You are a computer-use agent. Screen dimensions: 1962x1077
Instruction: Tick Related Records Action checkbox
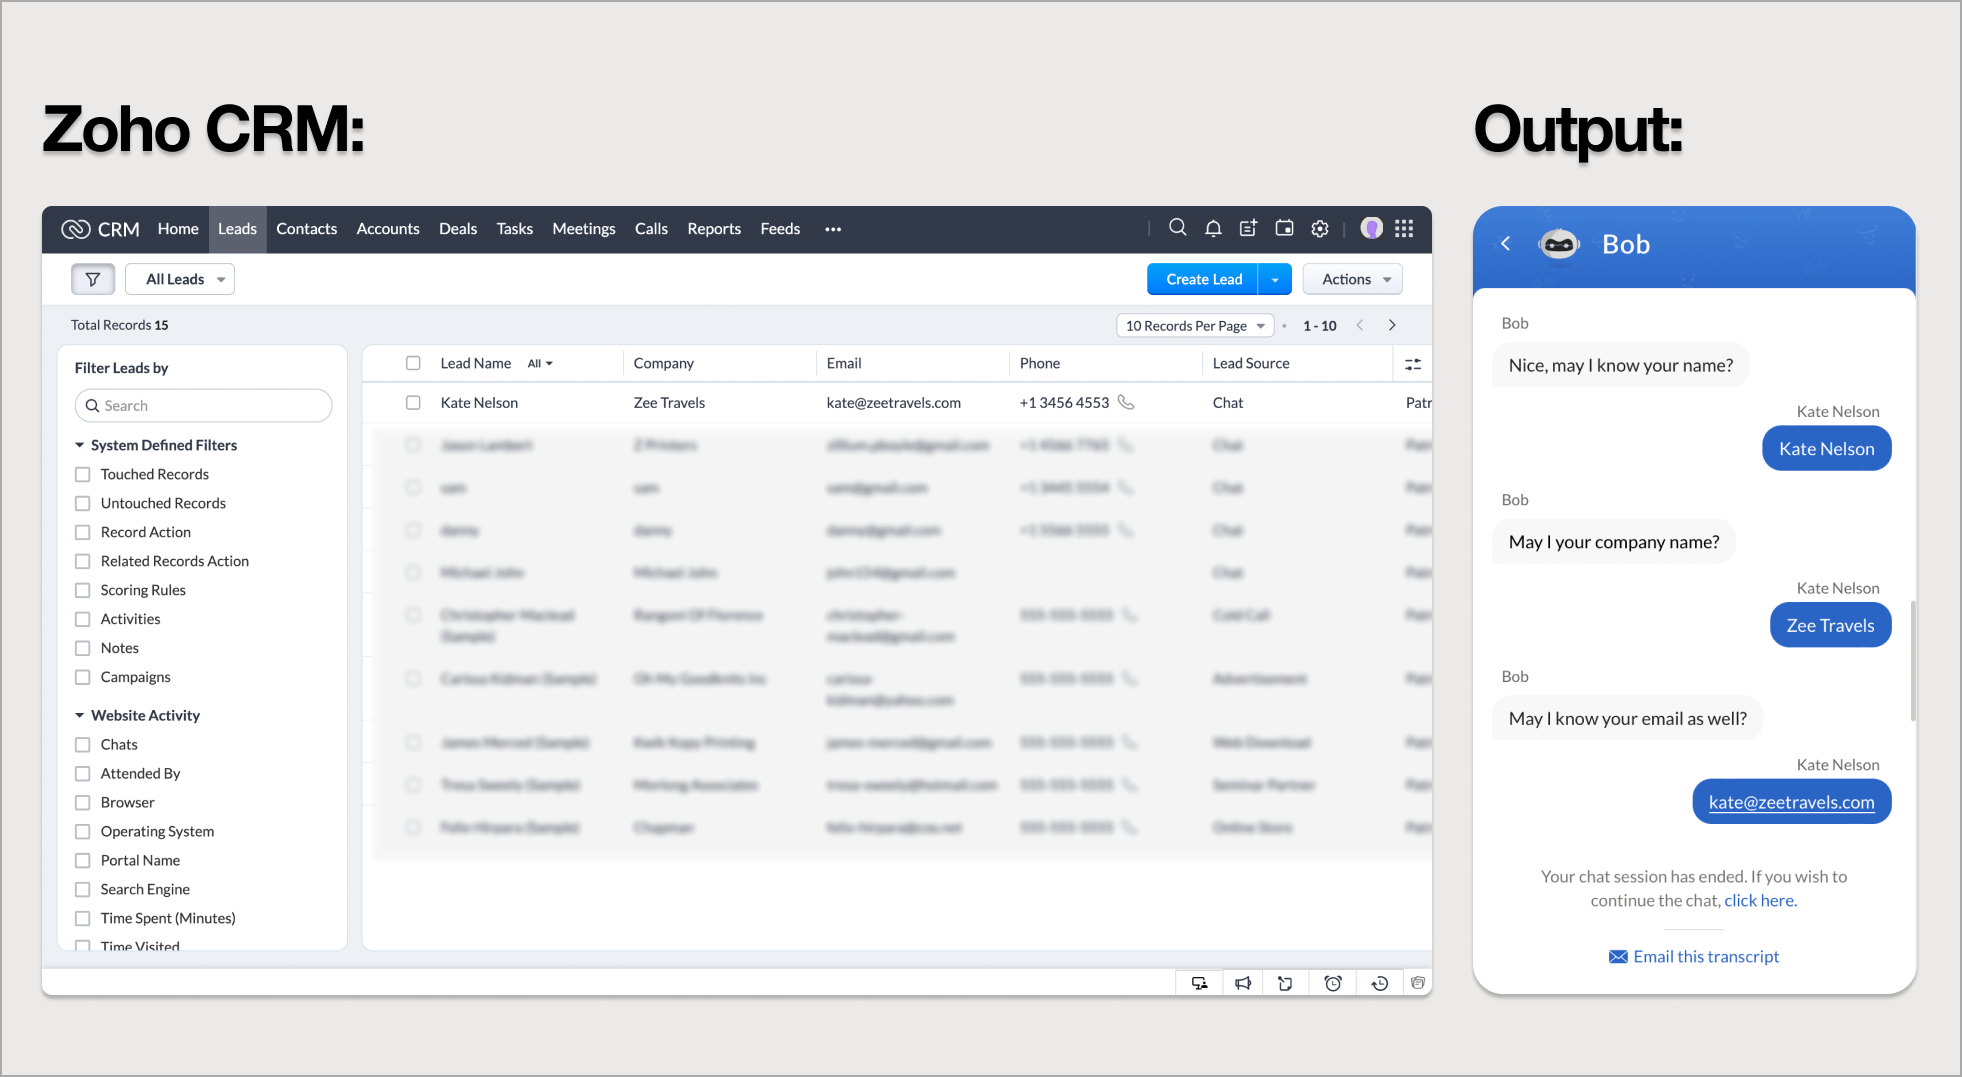(x=83, y=561)
